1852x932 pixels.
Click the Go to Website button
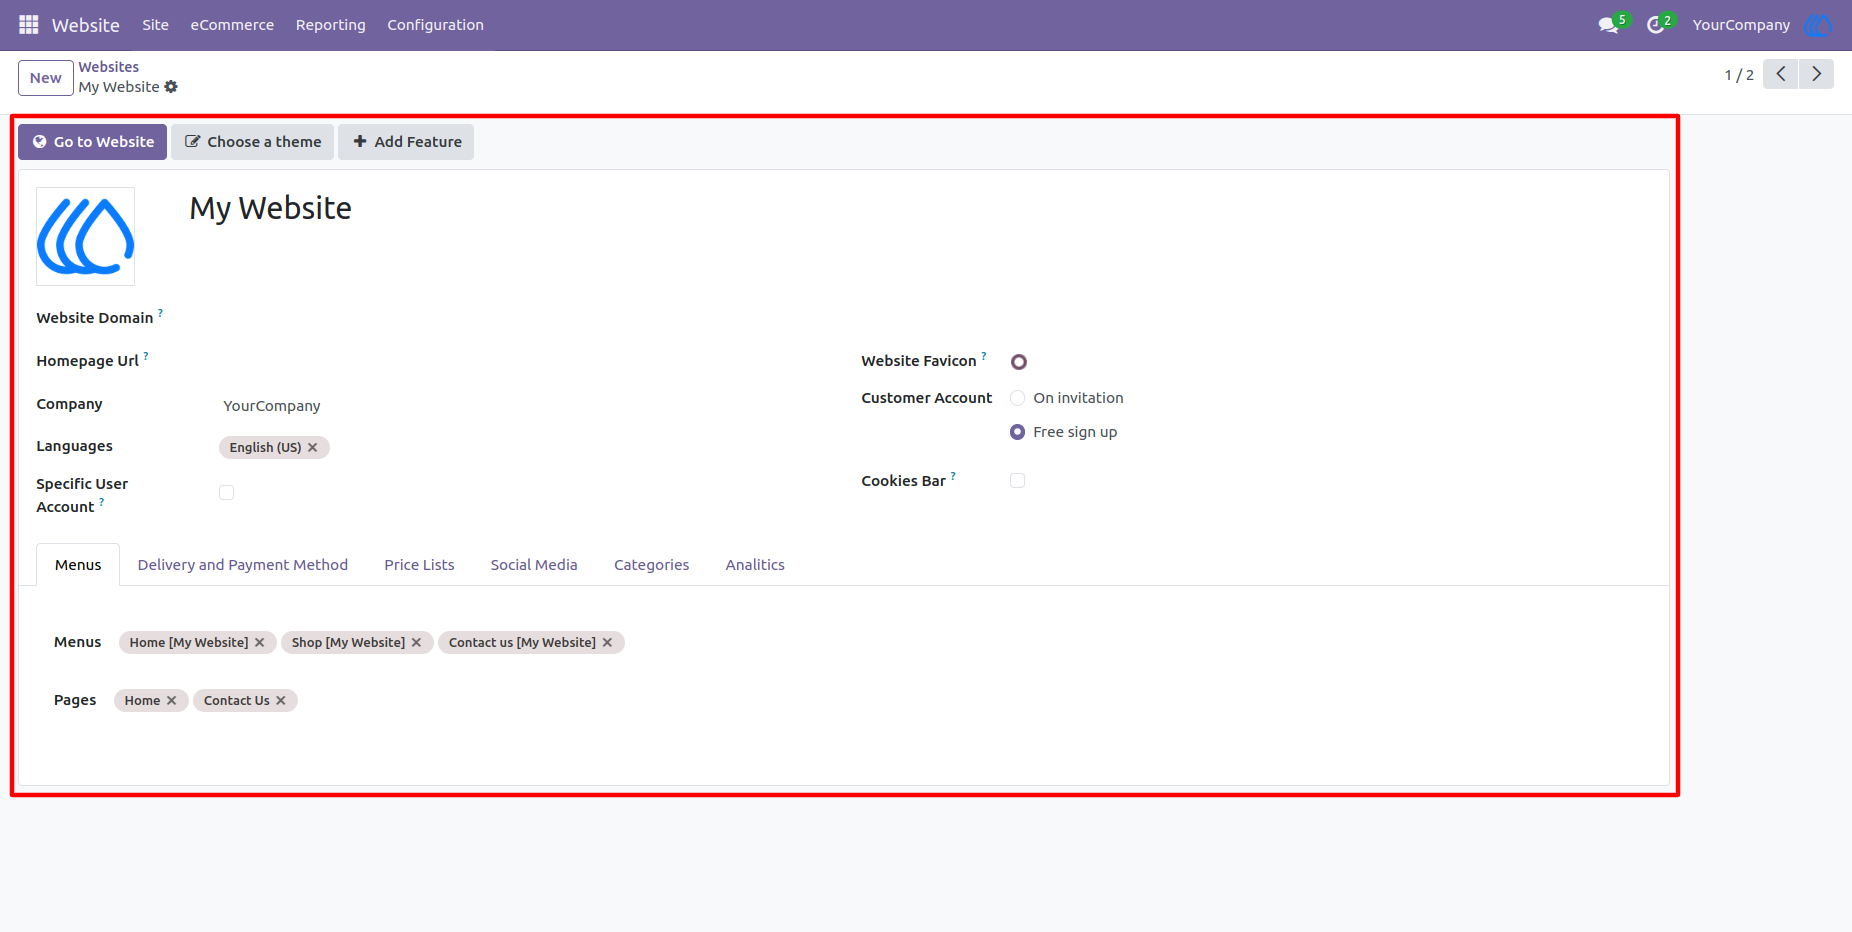pos(93,142)
